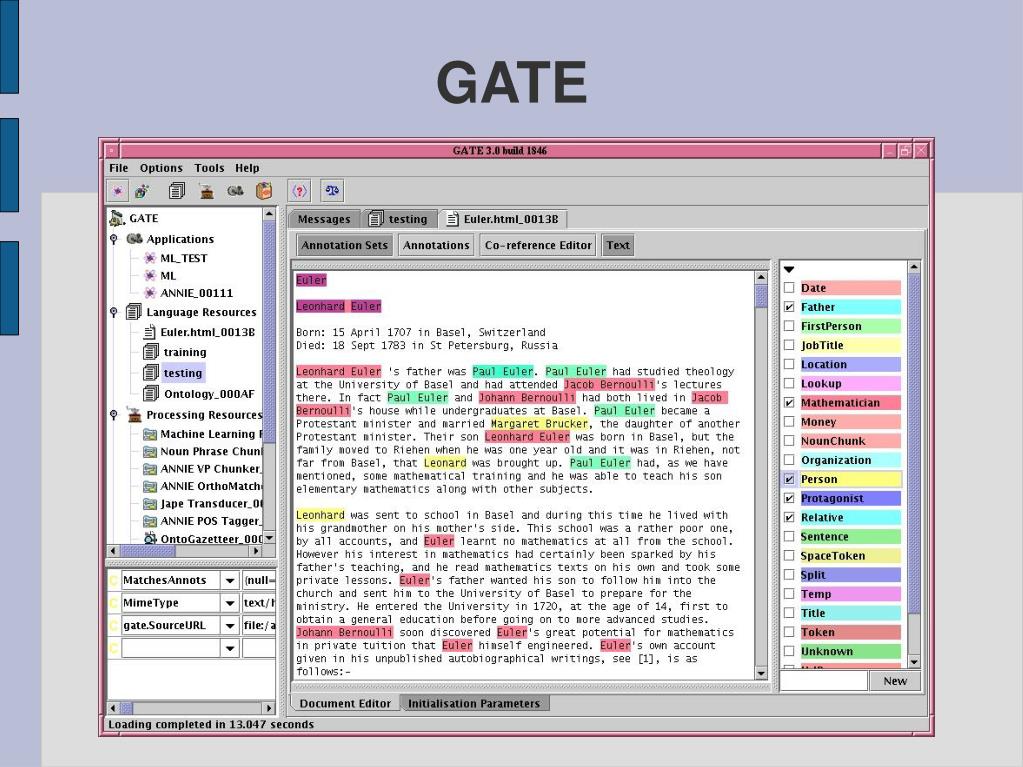
Task: Uncheck the Father annotation checkbox
Action: tap(789, 307)
